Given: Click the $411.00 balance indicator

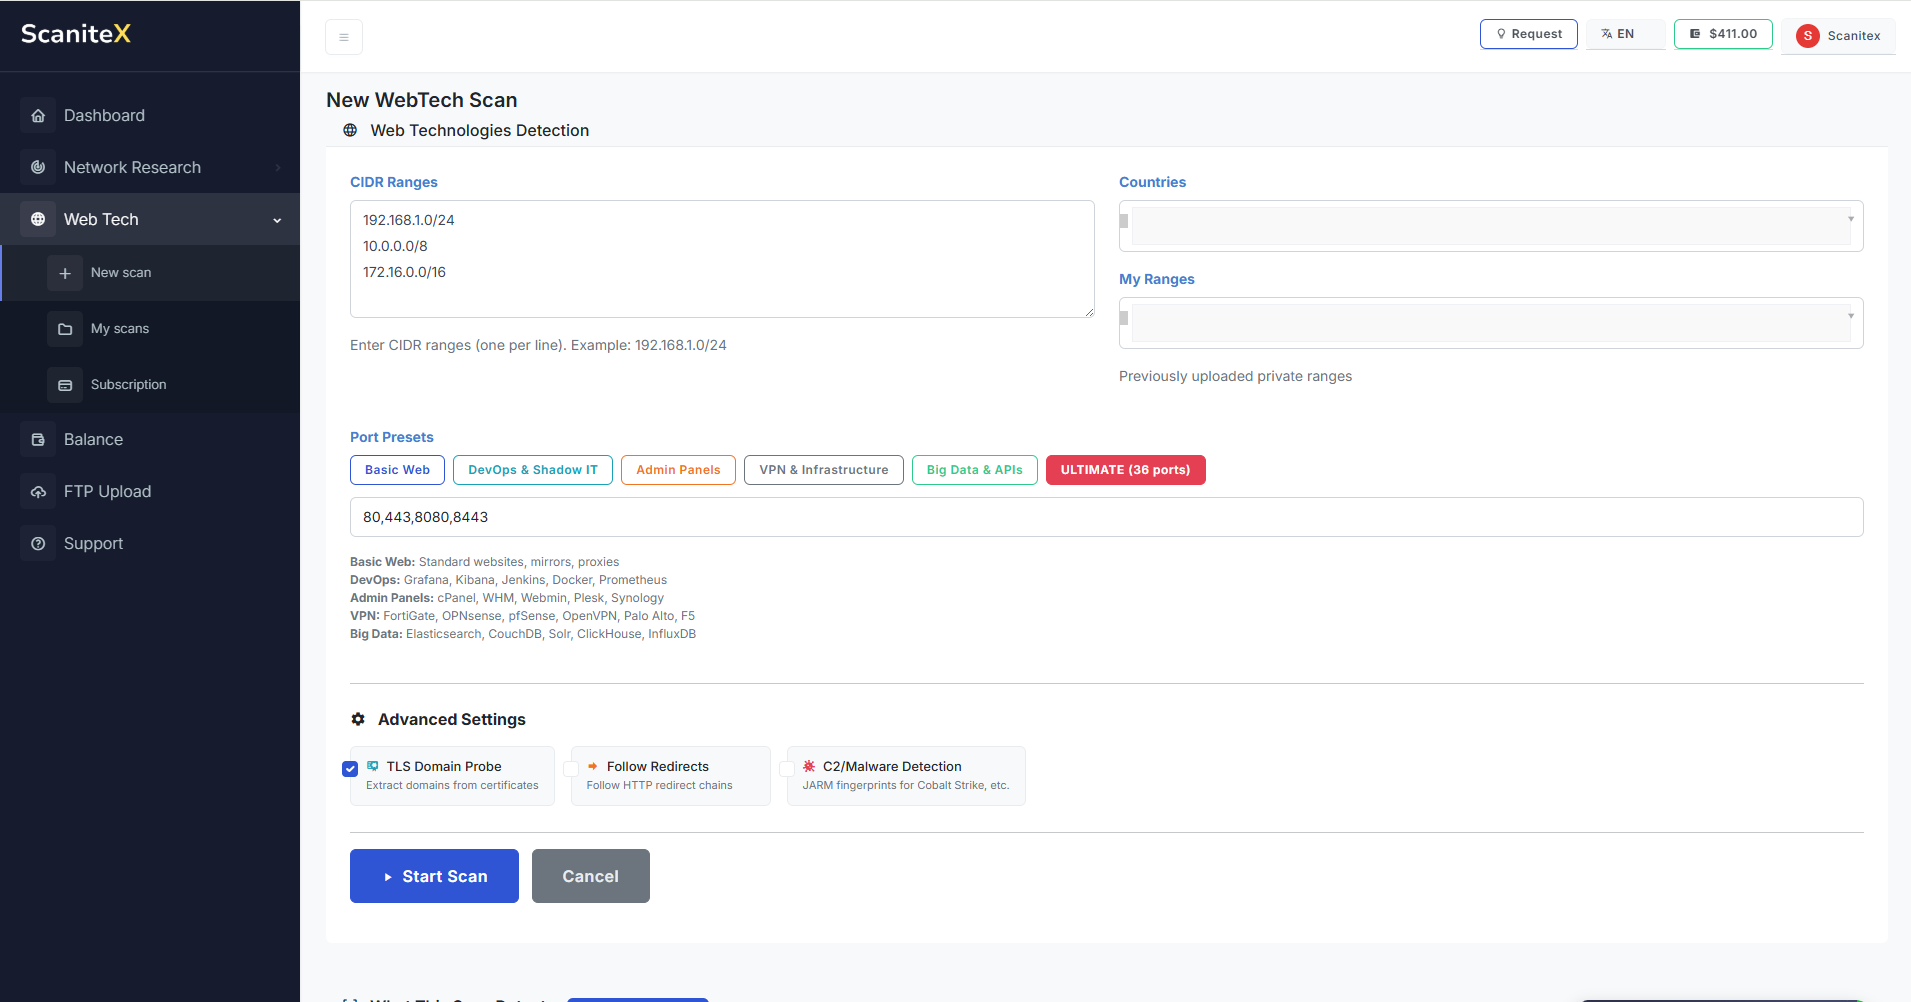Looking at the screenshot, I should tap(1721, 33).
